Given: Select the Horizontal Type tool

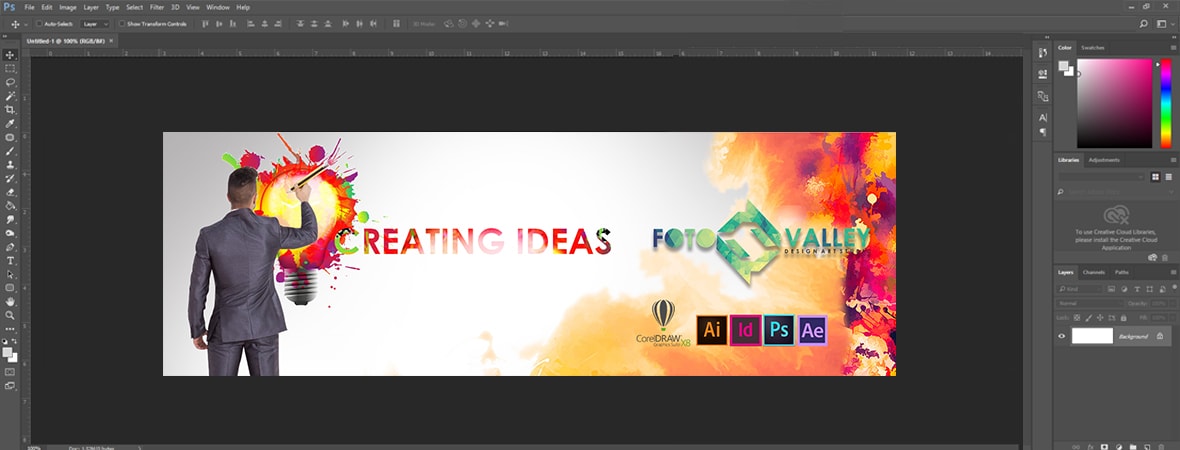Looking at the screenshot, I should [11, 260].
